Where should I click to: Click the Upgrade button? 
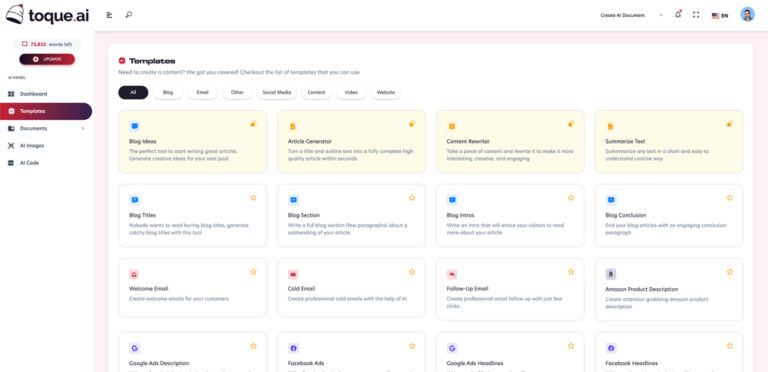coord(47,59)
